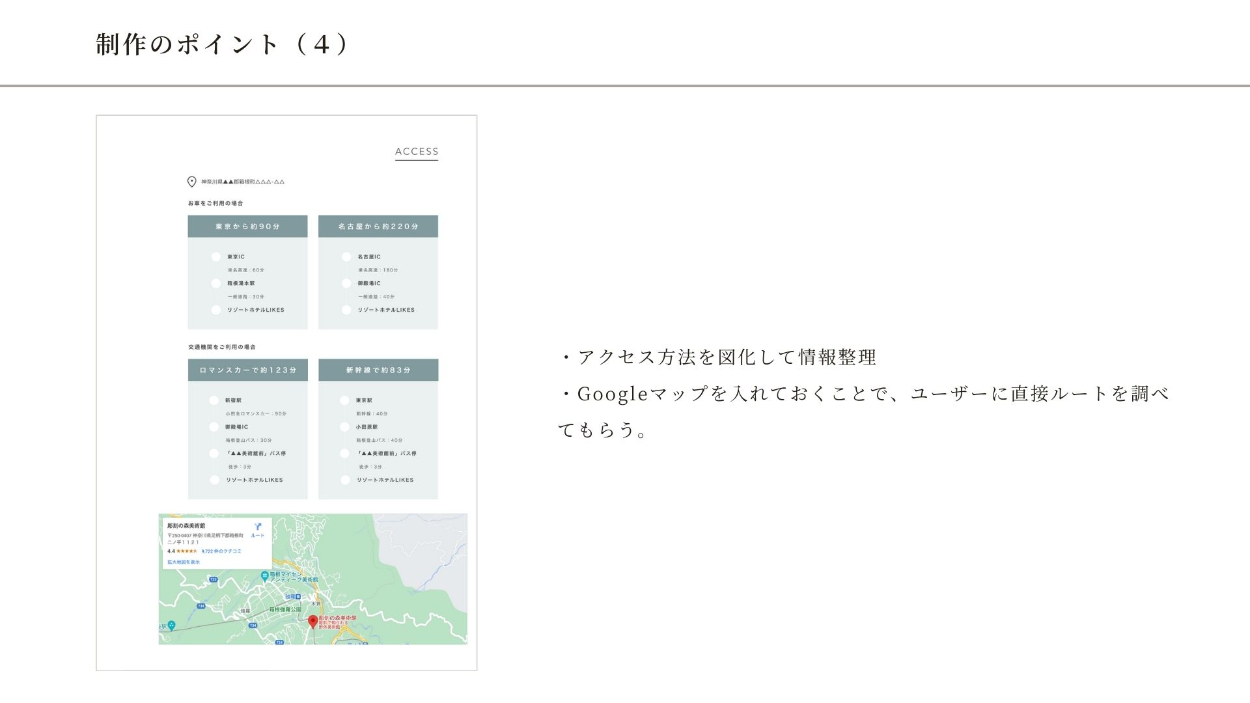1250x703 pixels.
Task: Select the 東京IC step circle
Action: tap(216, 257)
